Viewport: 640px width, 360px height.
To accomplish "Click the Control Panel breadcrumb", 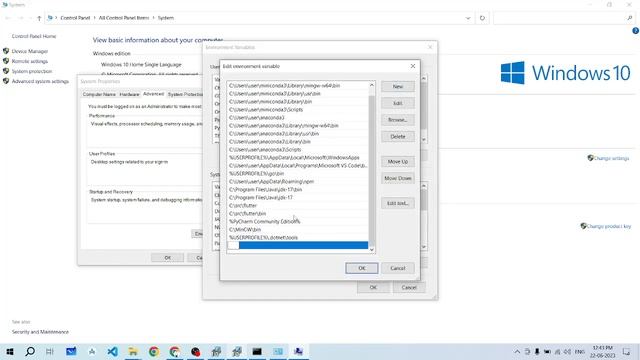I will (75, 18).
